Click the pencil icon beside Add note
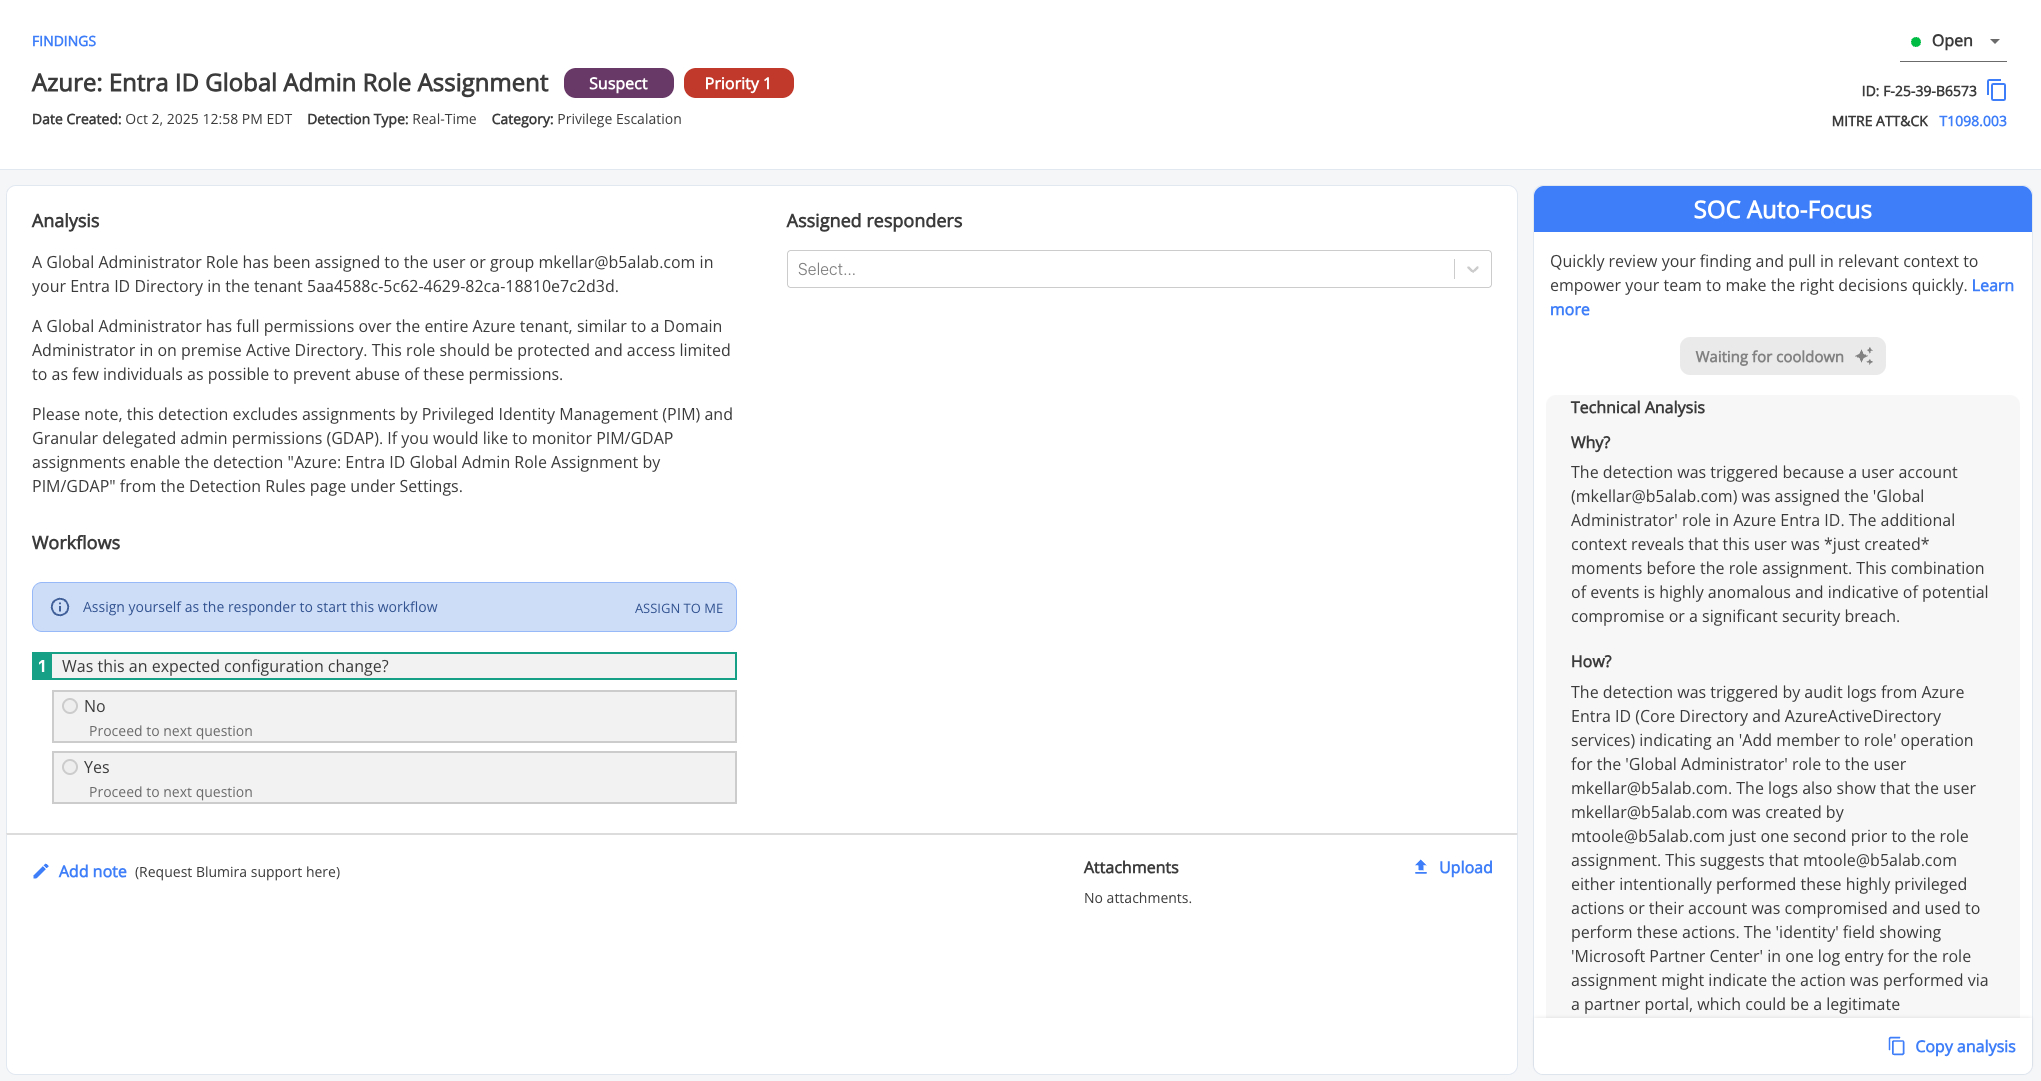 [41, 872]
